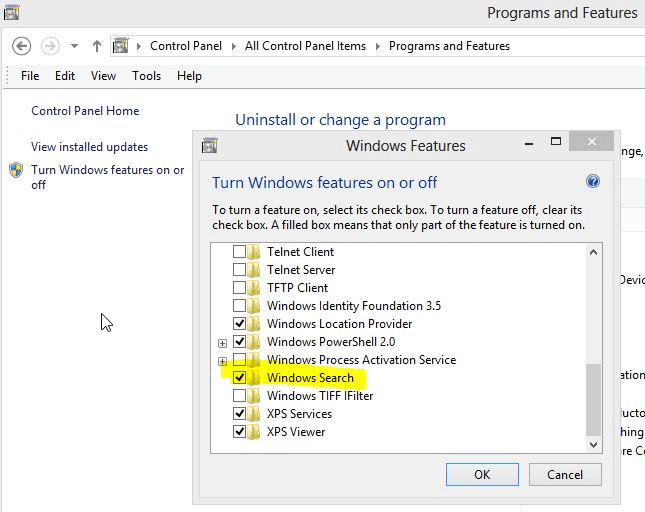Click the up-one-level arrow icon
Screen dimensions: 645x512
pyautogui.click(x=97, y=46)
